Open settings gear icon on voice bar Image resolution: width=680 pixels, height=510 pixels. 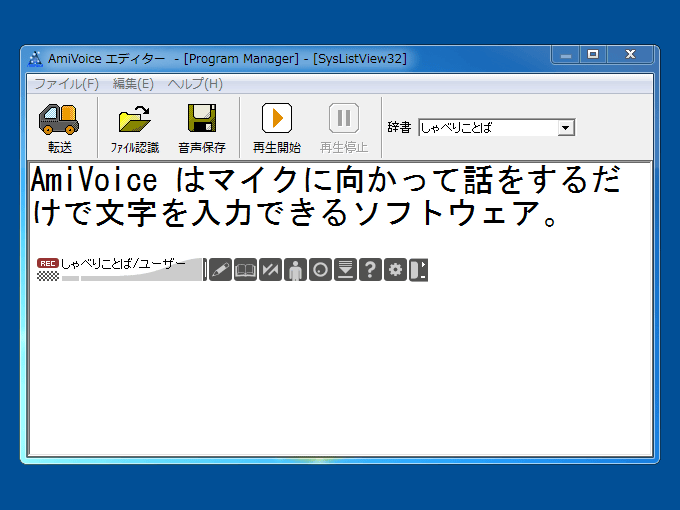click(396, 270)
